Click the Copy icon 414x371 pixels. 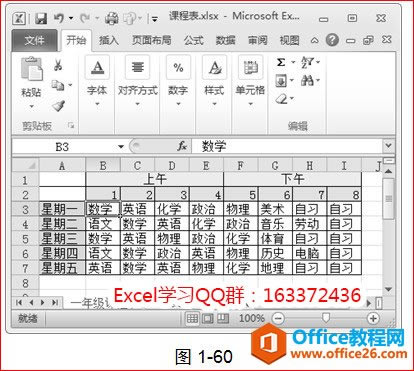(58, 85)
